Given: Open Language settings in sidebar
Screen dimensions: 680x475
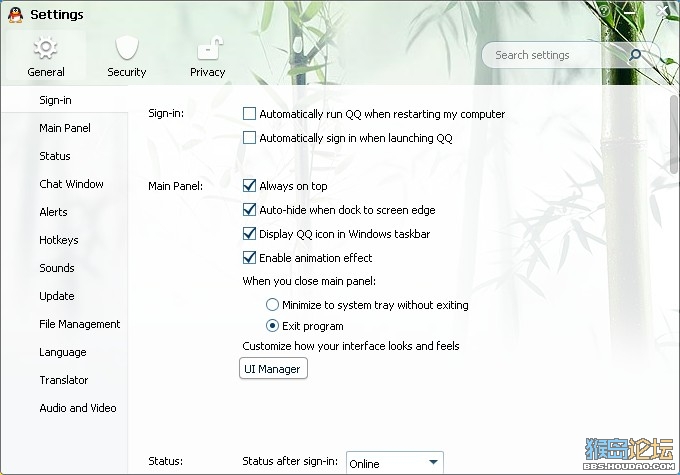Looking at the screenshot, I should 64,352.
